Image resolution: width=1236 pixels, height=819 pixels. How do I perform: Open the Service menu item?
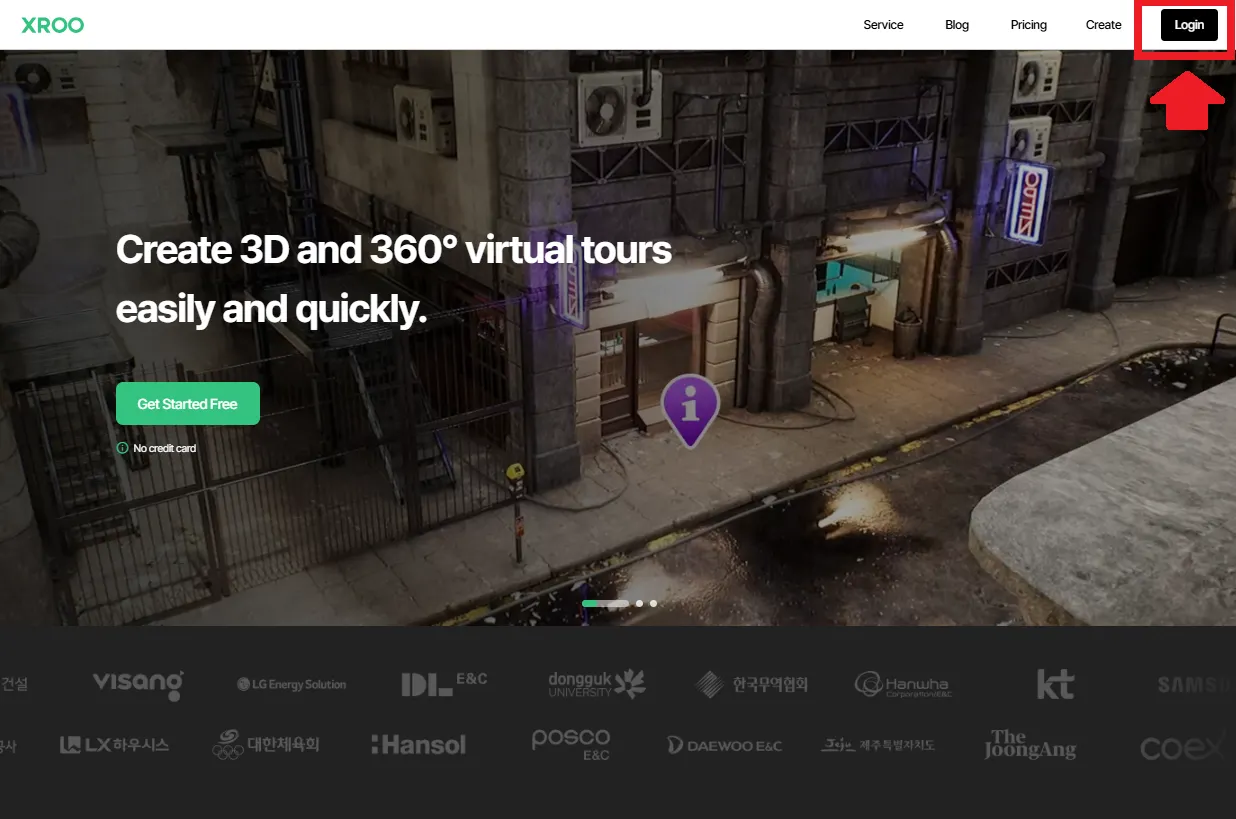[x=883, y=25]
